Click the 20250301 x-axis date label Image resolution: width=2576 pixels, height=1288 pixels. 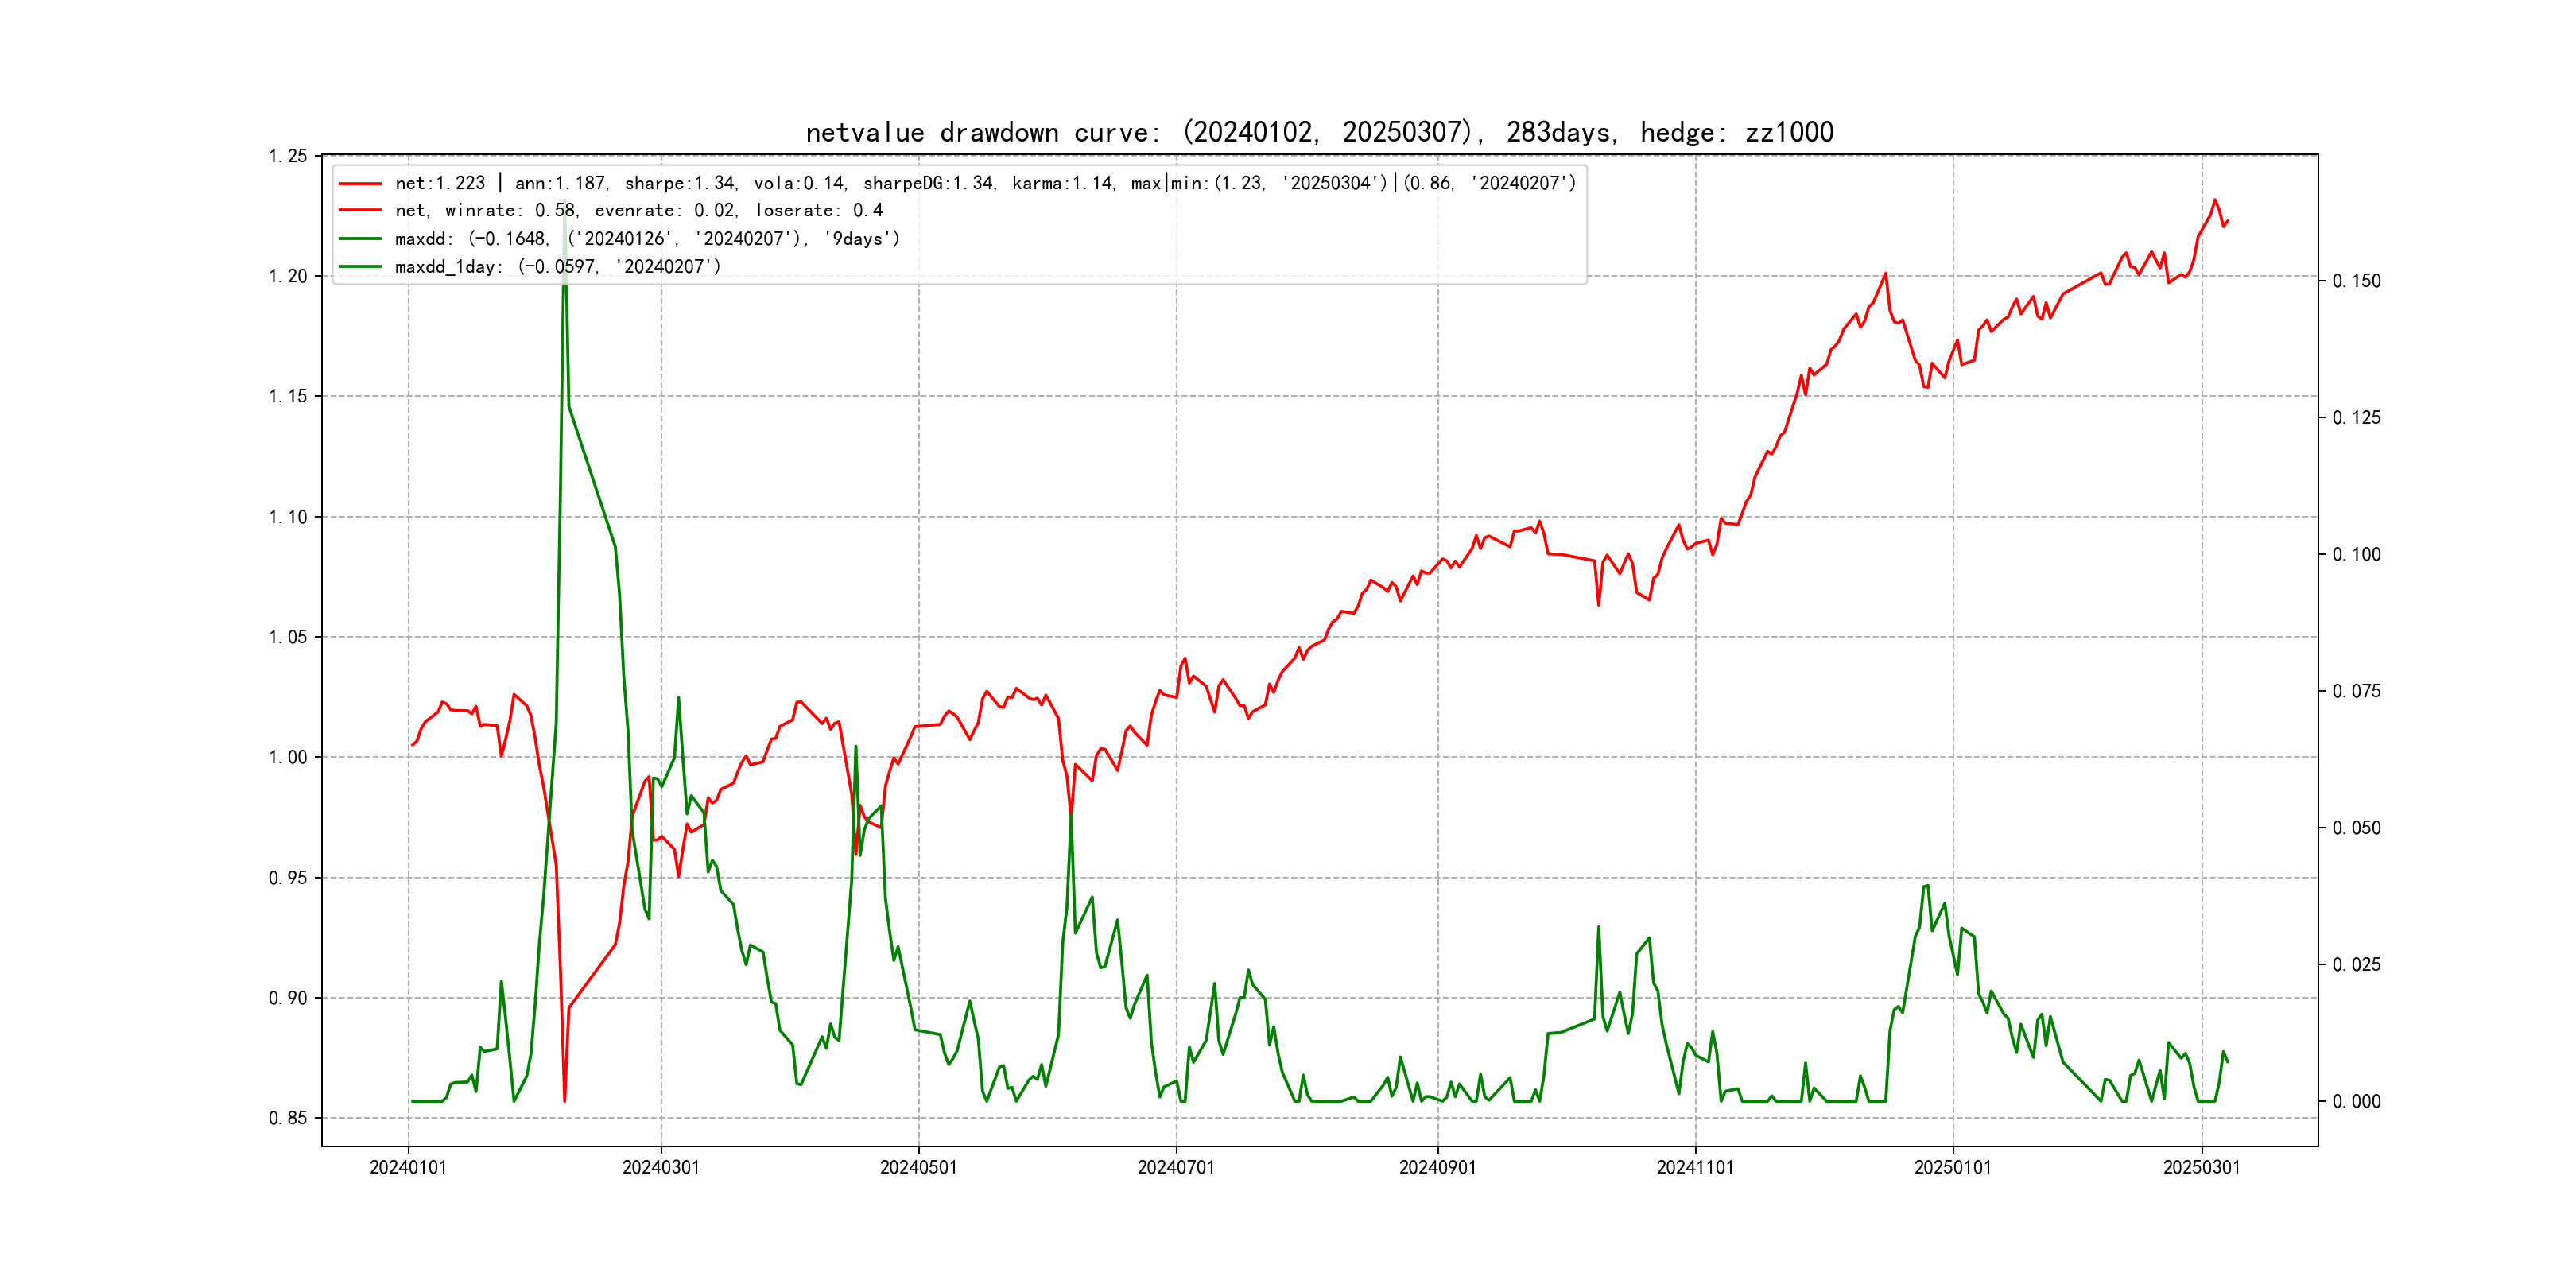point(2201,1167)
